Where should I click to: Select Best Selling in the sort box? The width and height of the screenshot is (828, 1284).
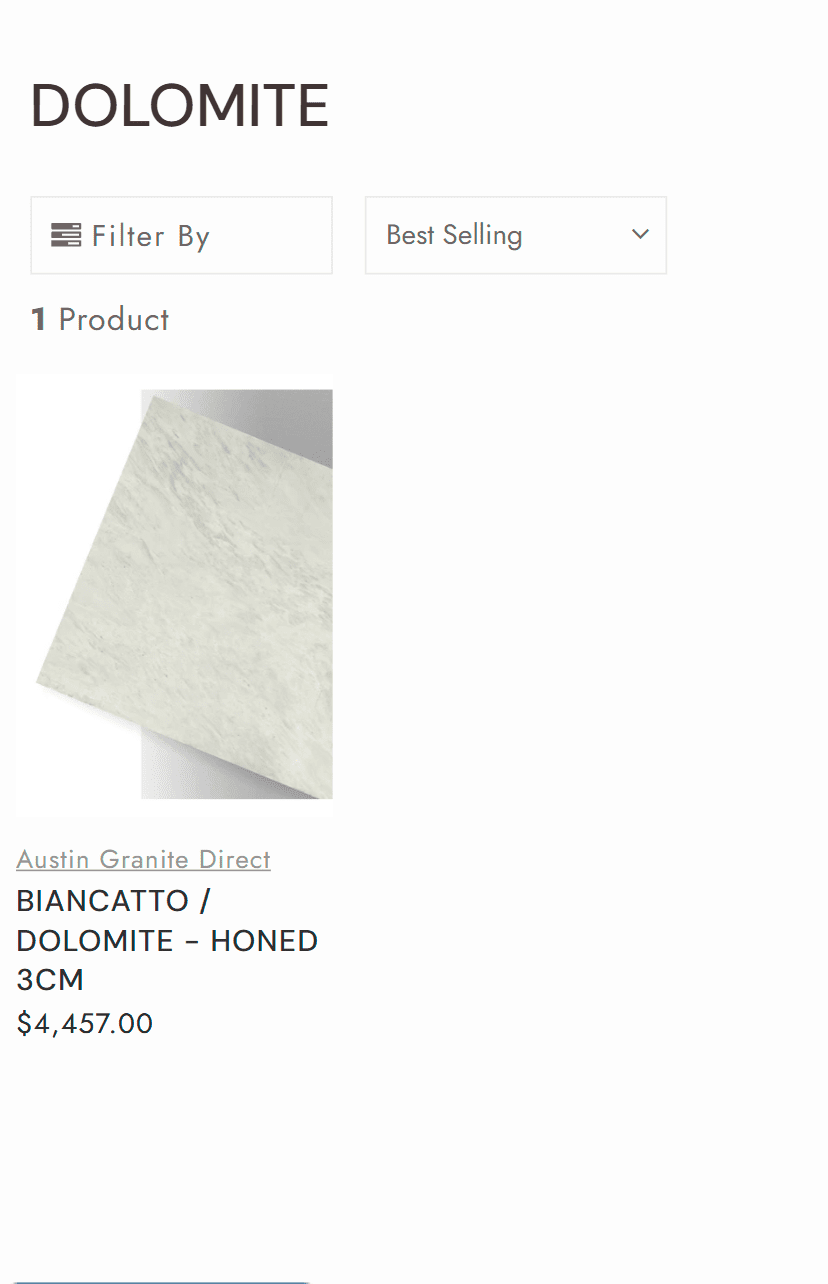click(455, 235)
